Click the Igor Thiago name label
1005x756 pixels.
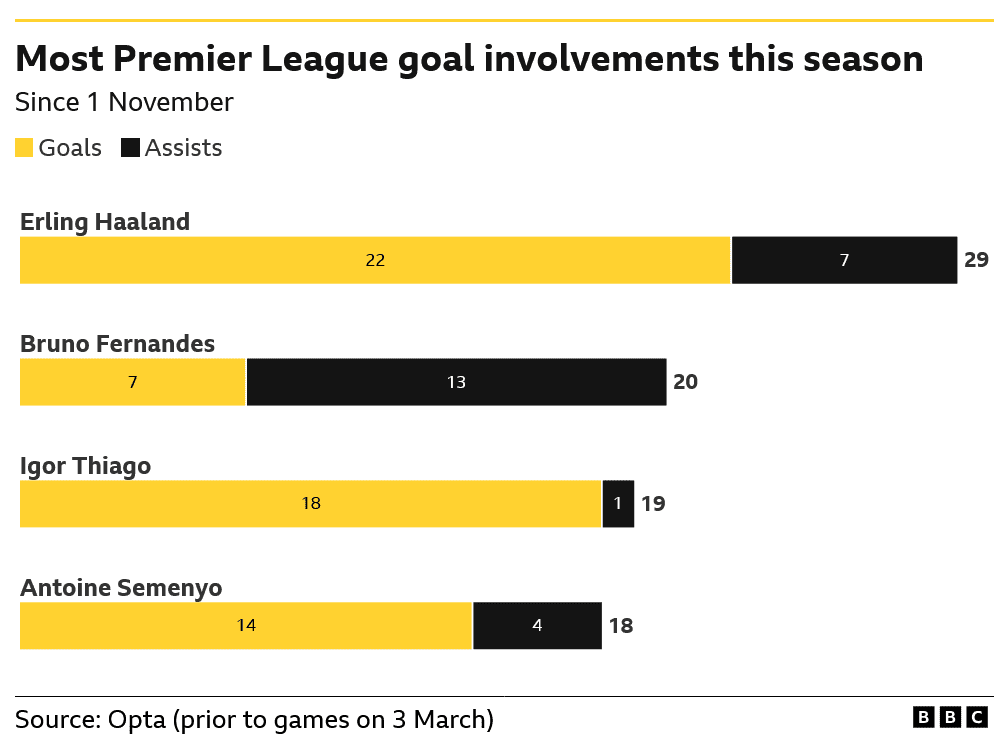(85, 466)
